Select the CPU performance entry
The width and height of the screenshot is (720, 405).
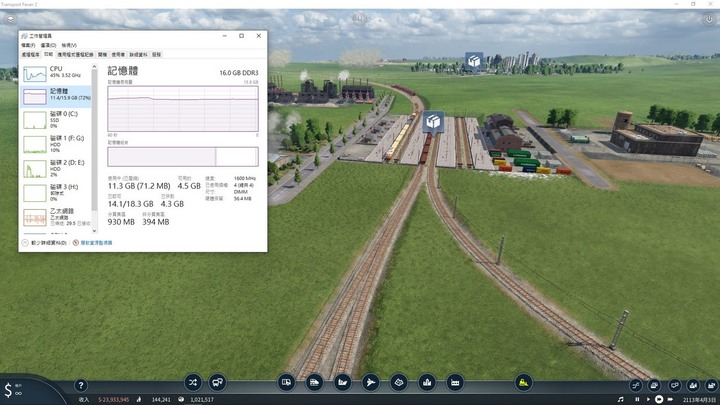(x=56, y=73)
